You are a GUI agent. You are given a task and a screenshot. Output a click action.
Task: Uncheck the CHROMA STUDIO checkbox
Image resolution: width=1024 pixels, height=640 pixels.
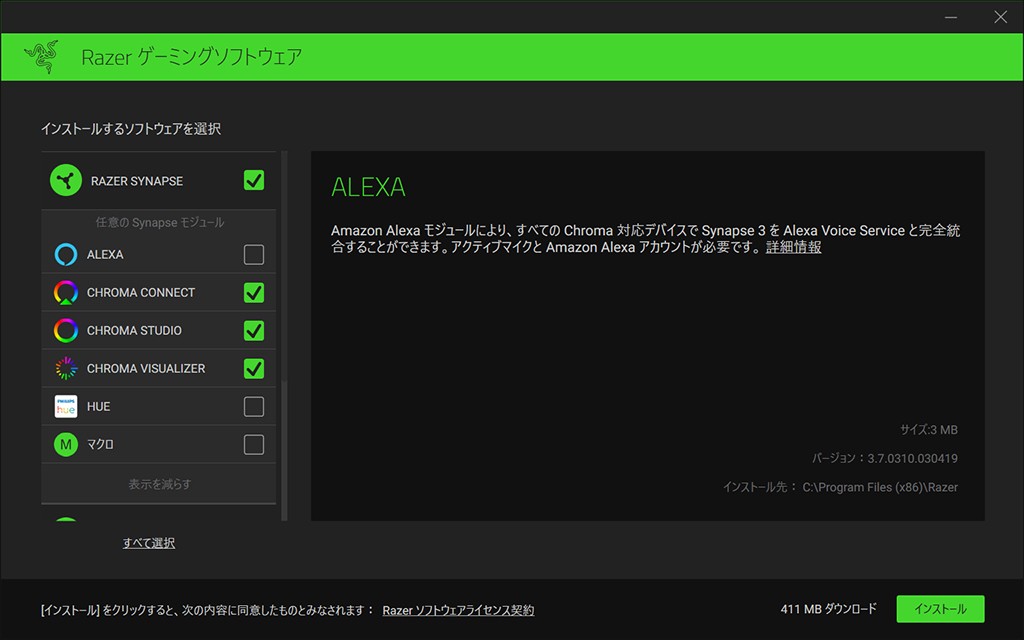(x=254, y=330)
